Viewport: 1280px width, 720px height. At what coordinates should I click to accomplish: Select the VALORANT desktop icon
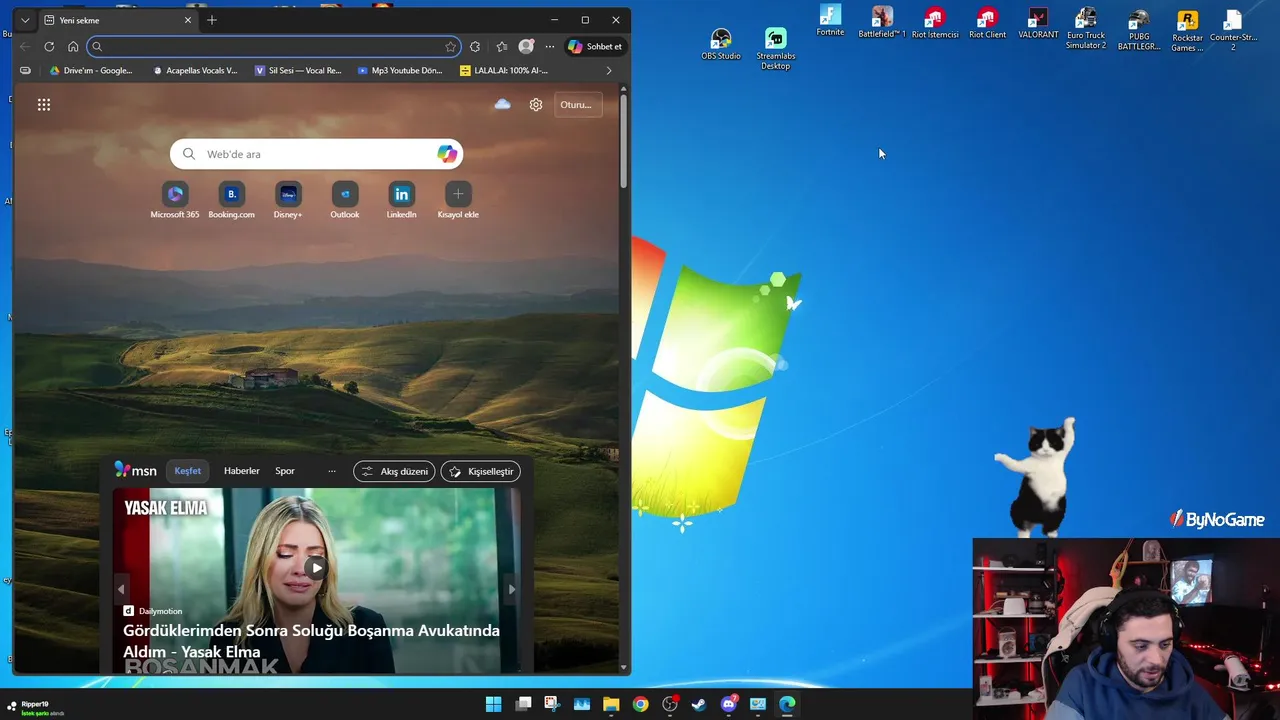click(1038, 22)
